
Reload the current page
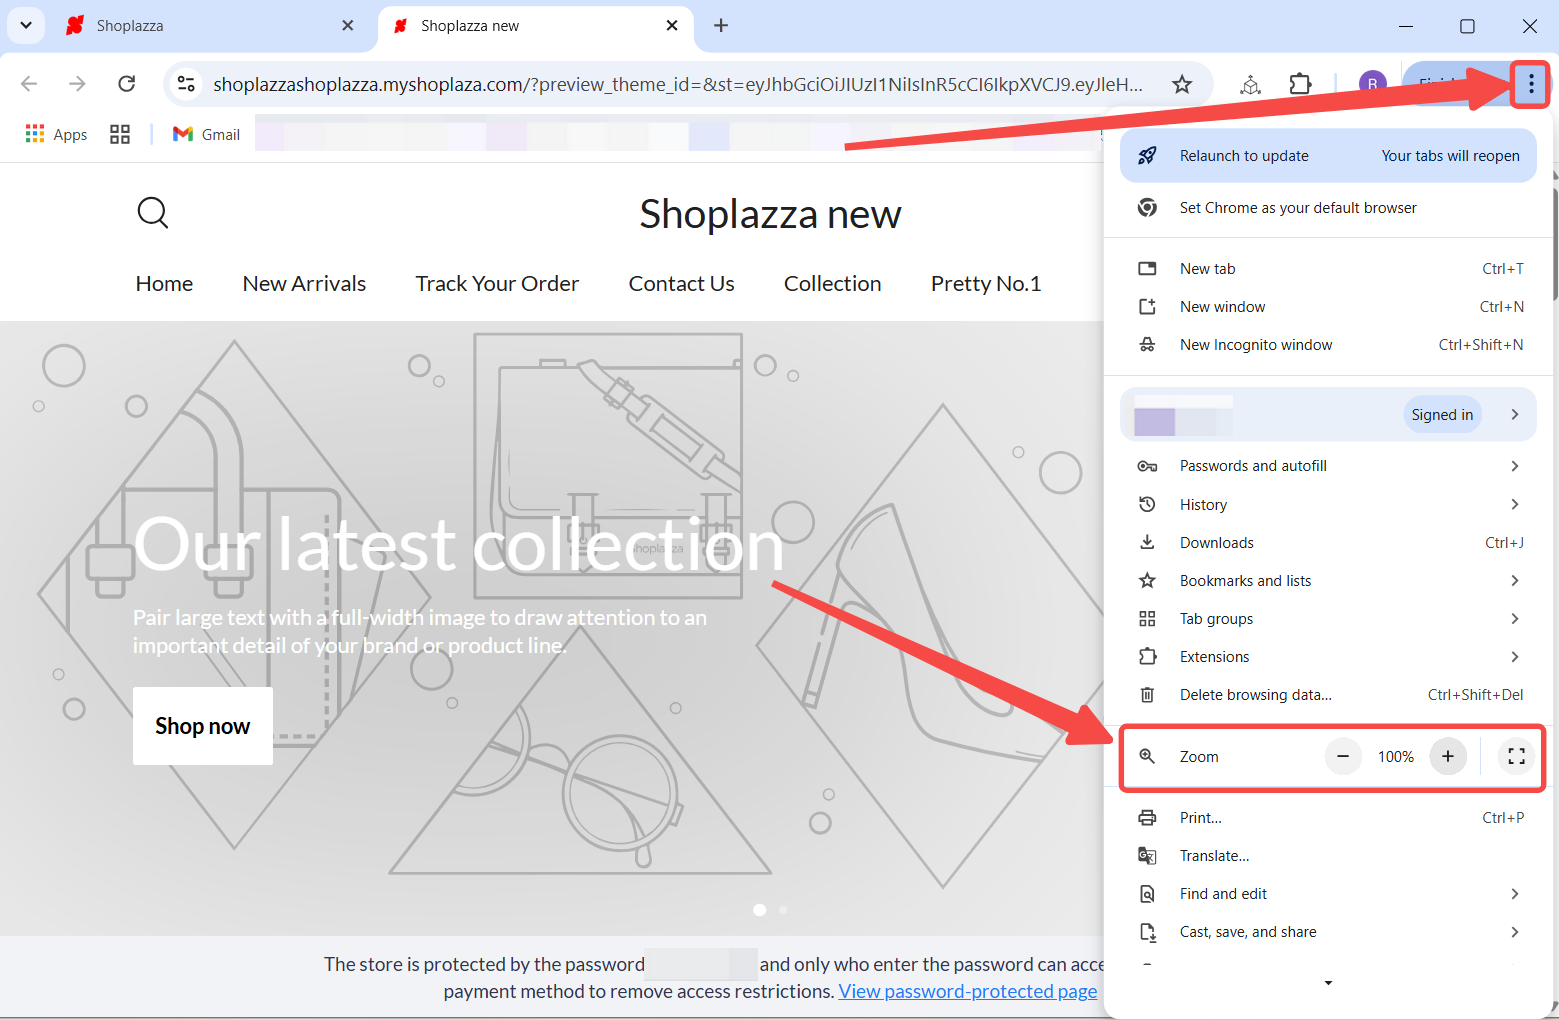126,84
